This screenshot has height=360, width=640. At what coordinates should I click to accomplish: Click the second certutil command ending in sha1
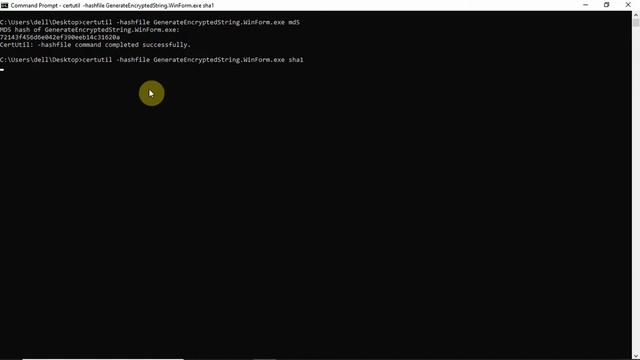coord(193,60)
